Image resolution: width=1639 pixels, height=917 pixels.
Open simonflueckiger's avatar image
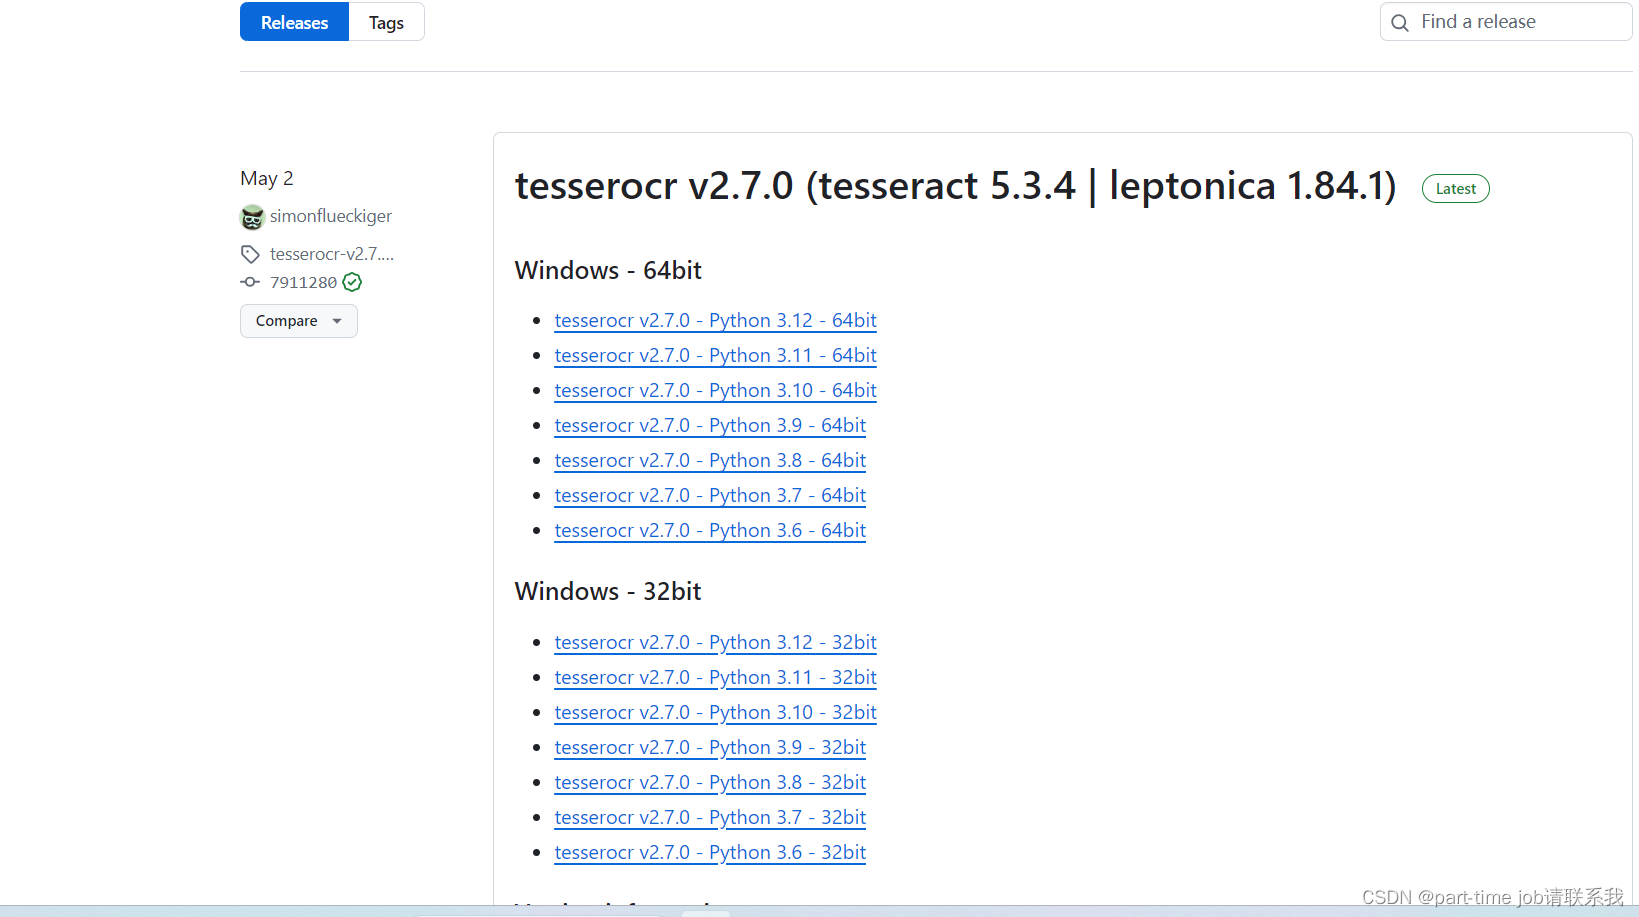coord(252,217)
